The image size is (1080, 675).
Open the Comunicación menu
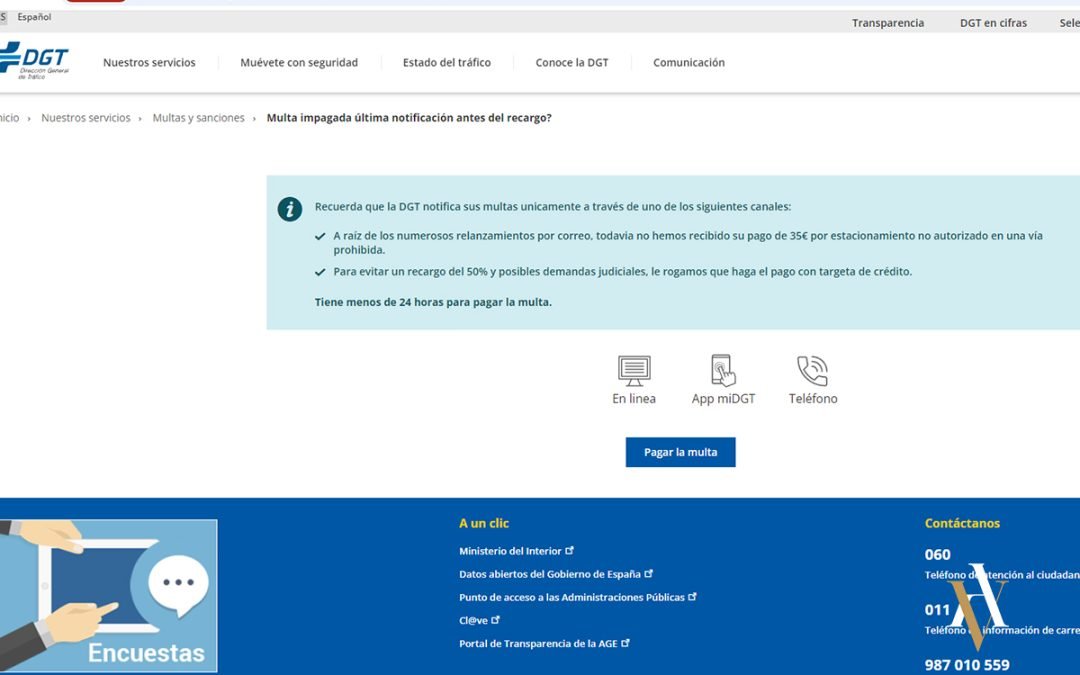(689, 63)
